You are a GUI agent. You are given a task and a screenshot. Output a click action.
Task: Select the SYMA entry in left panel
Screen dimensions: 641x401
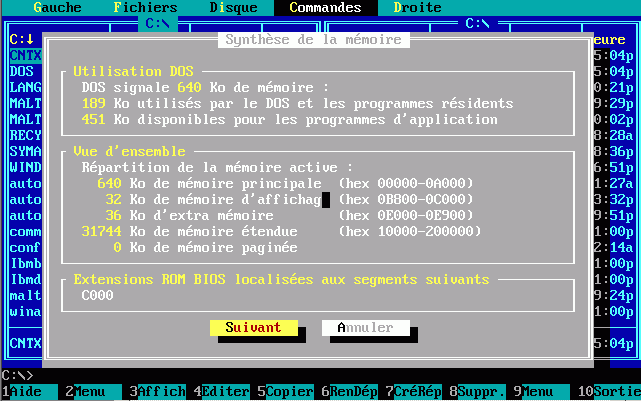pos(25,151)
